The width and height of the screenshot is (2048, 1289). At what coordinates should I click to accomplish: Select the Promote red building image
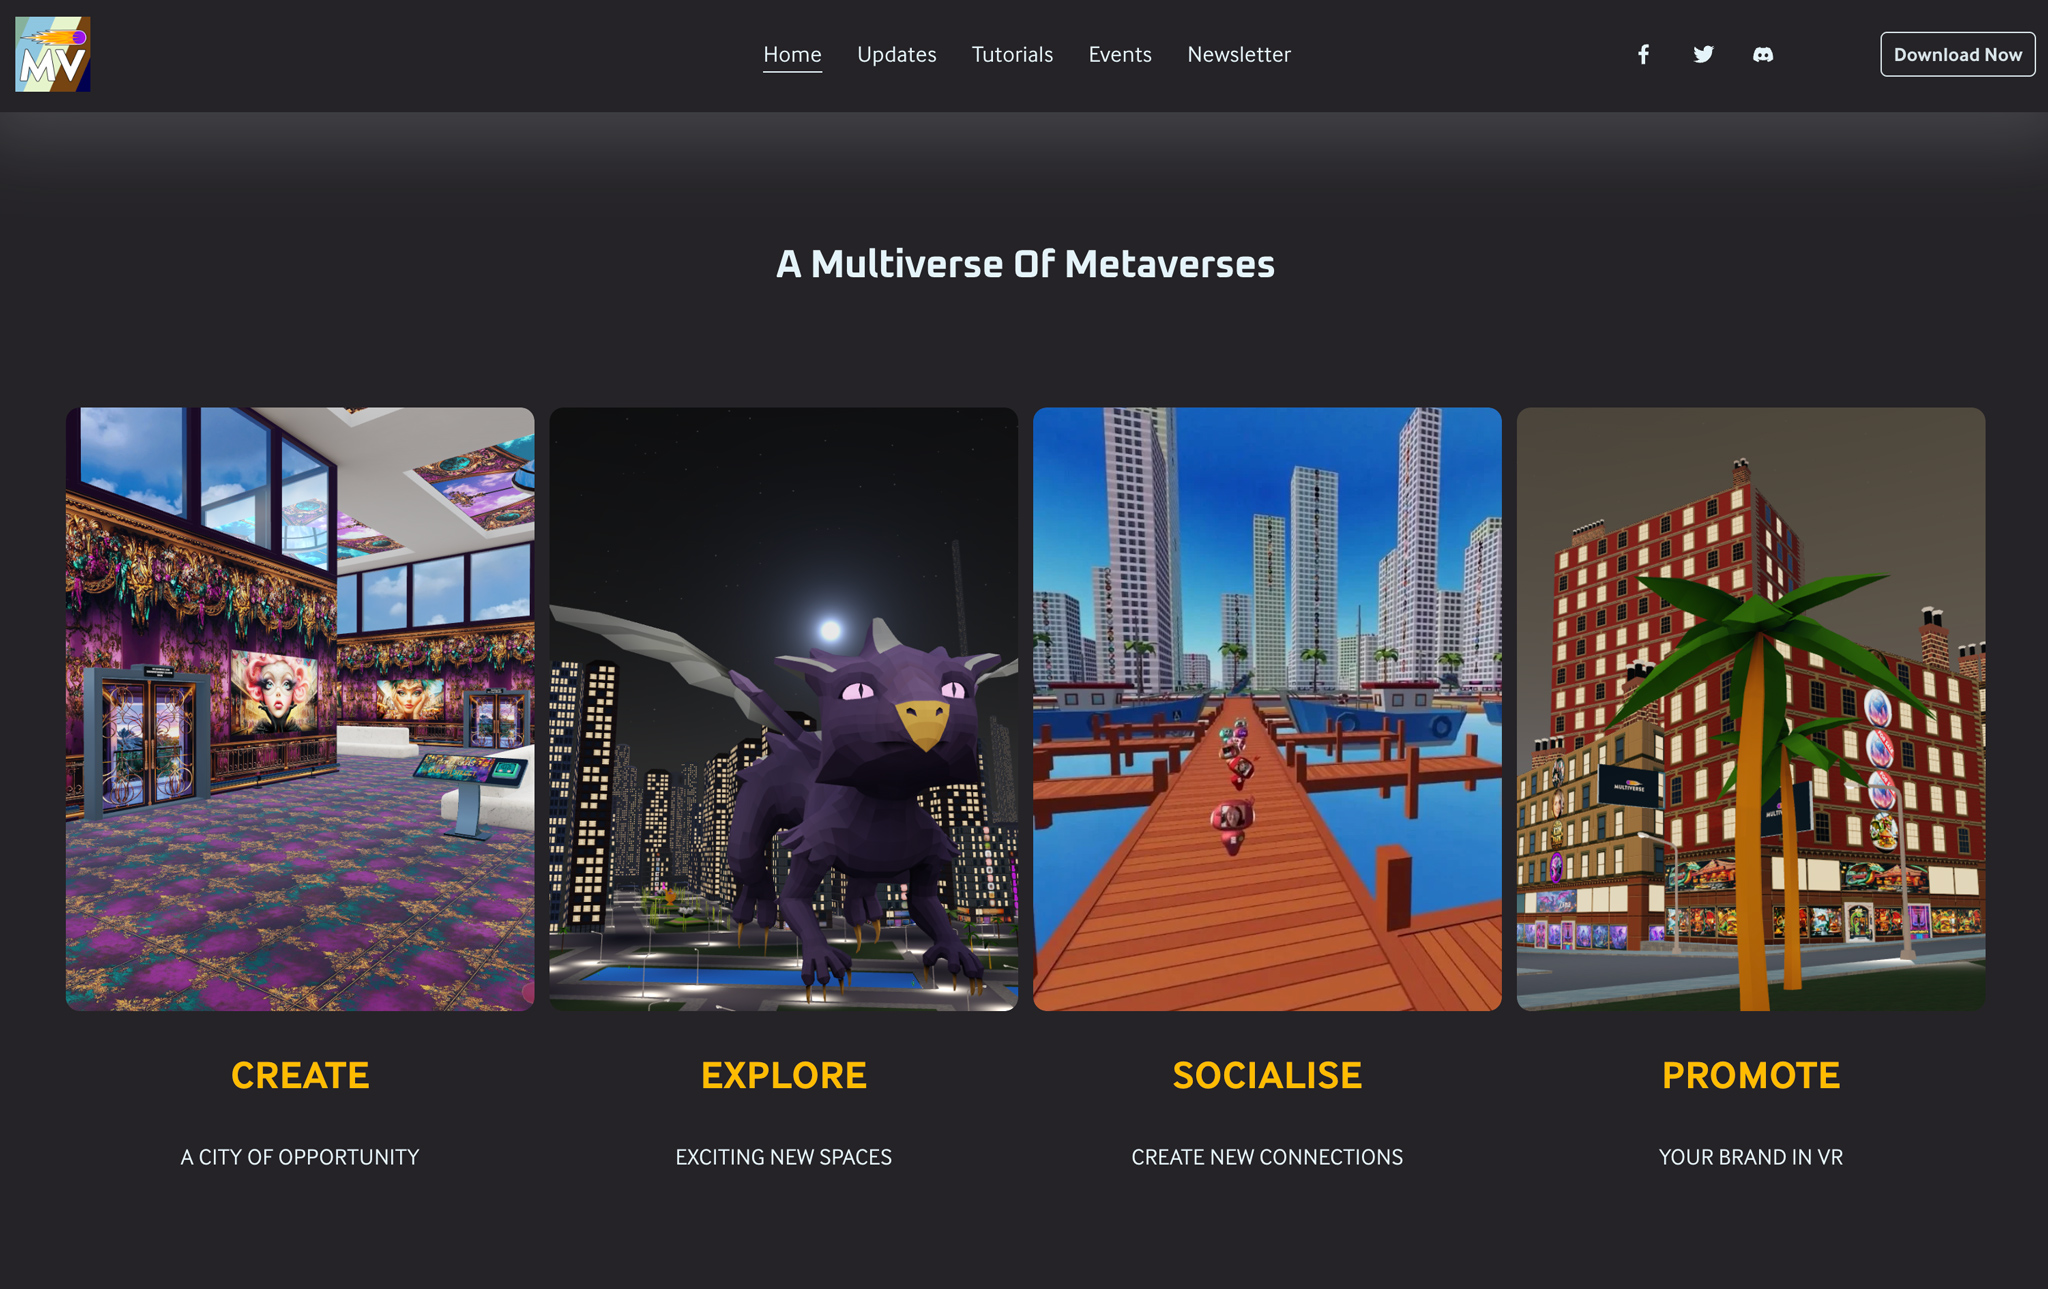(x=1751, y=709)
